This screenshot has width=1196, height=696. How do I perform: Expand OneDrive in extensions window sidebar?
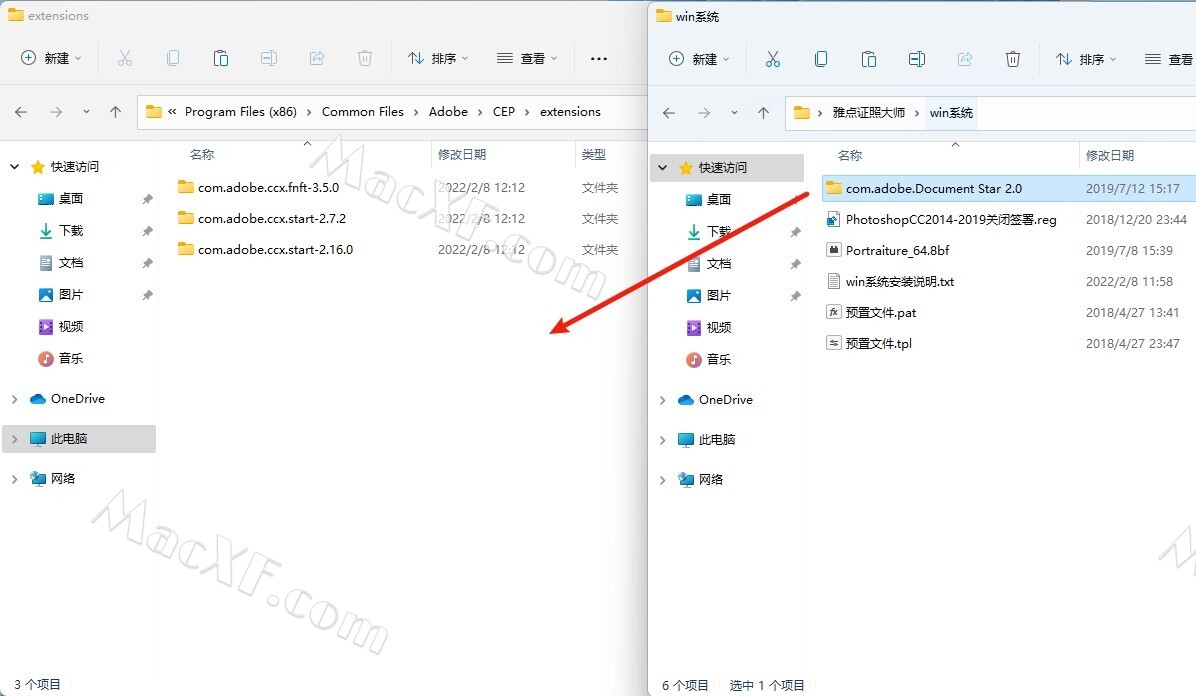[x=14, y=398]
